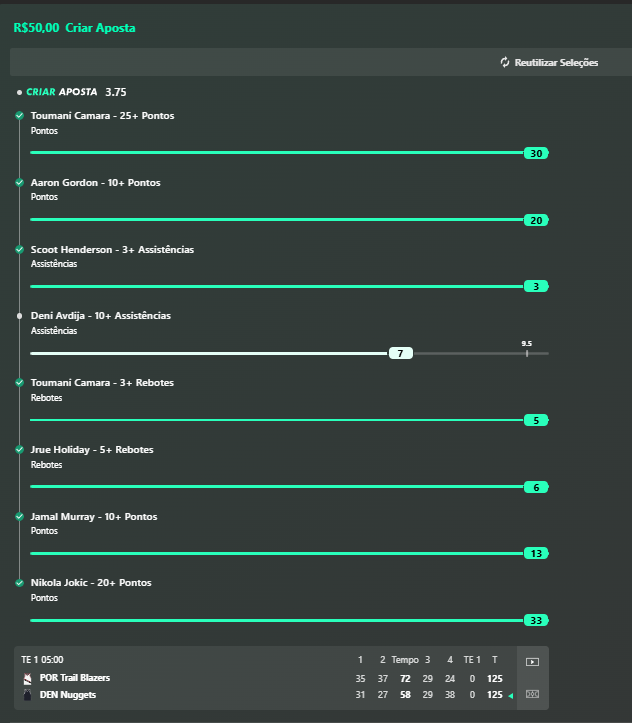632x723 pixels.
Task: Click green check beside Aaron Gordon 10+ Pontos
Action: (x=19, y=182)
